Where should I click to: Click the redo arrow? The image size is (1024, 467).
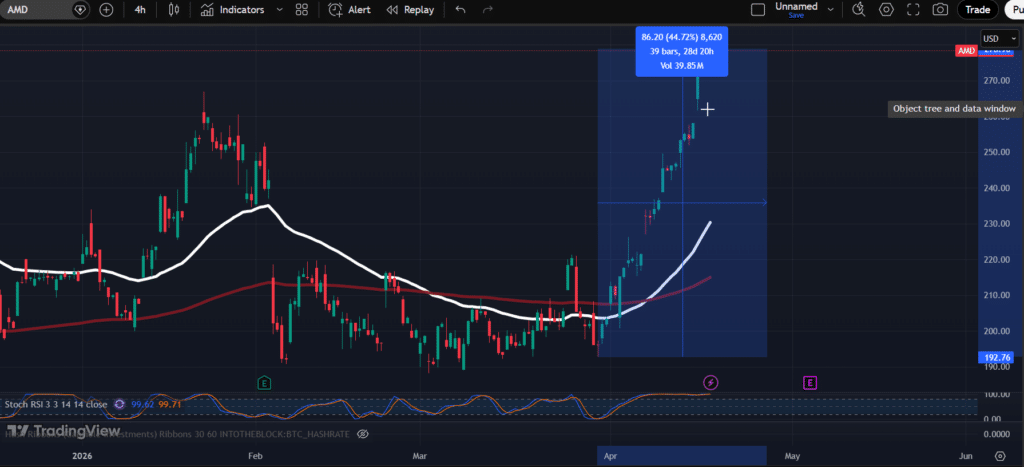488,10
